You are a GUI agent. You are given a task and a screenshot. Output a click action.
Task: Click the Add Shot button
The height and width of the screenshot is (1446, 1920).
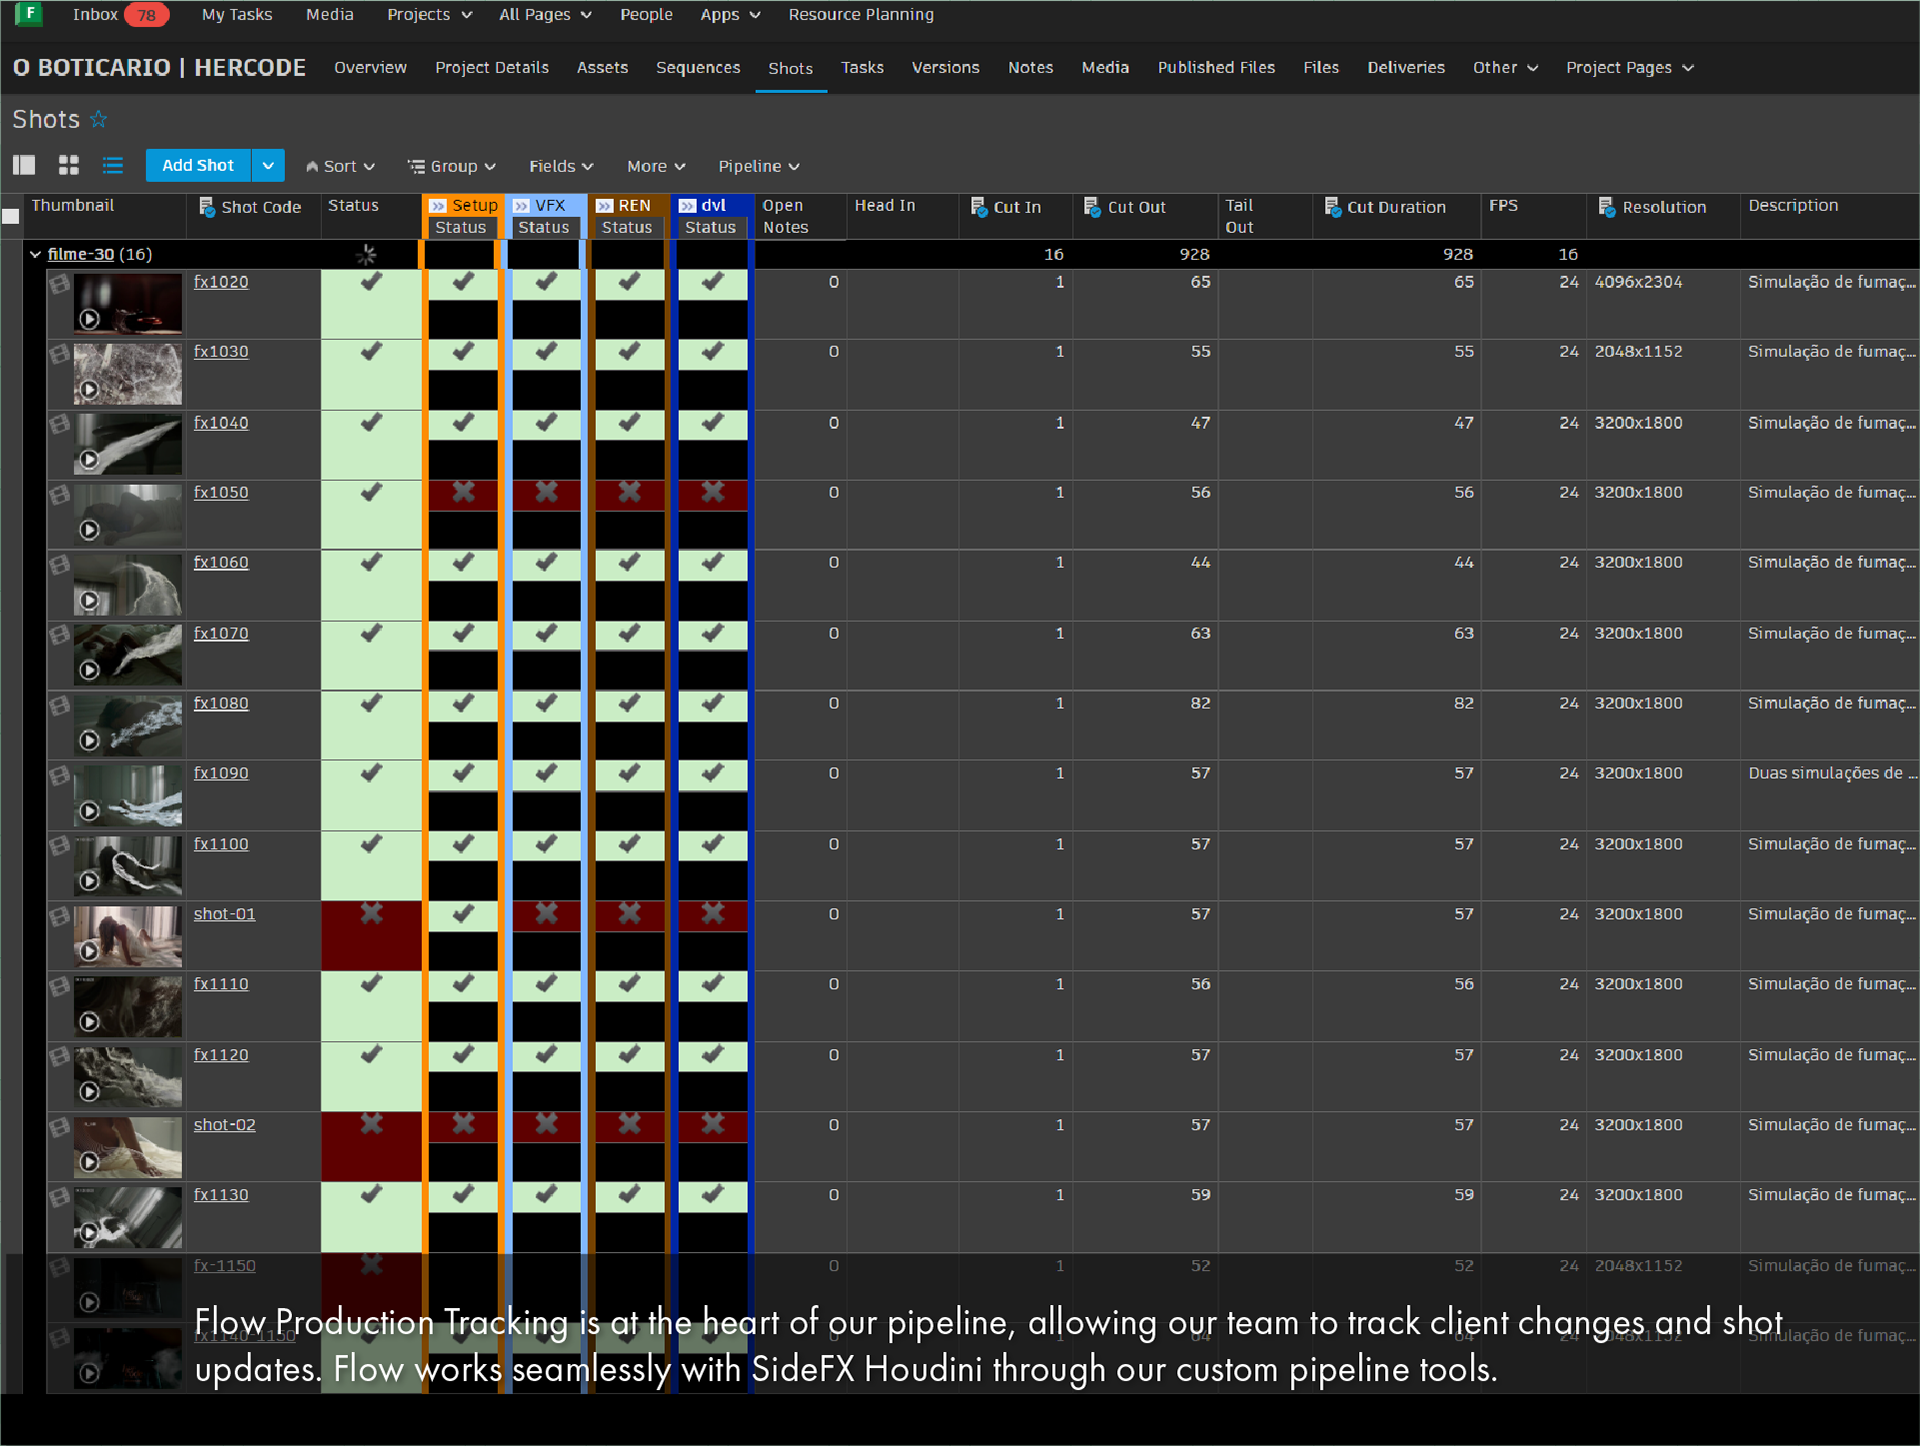click(198, 166)
